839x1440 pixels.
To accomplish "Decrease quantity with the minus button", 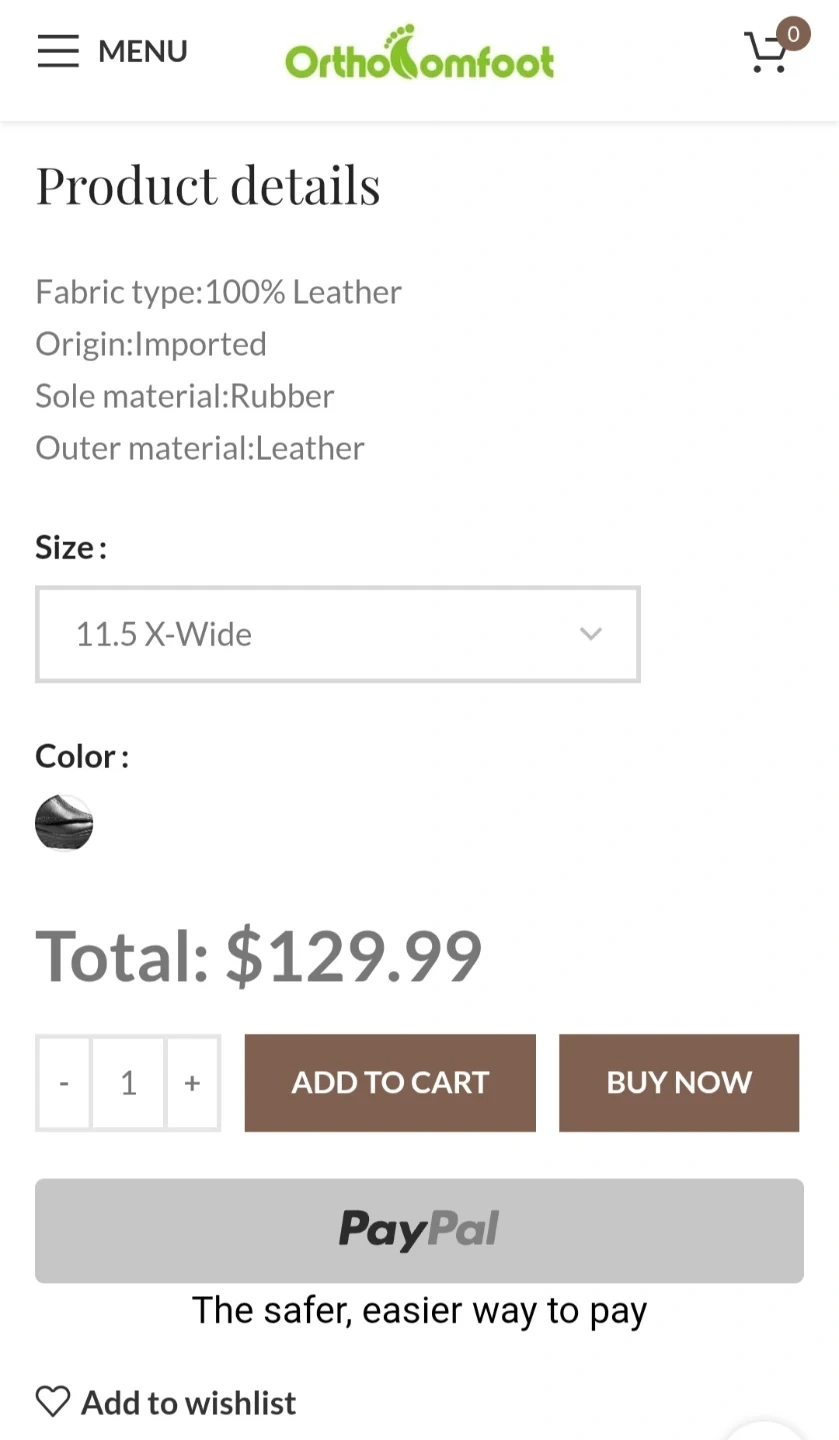I will coord(64,1083).
